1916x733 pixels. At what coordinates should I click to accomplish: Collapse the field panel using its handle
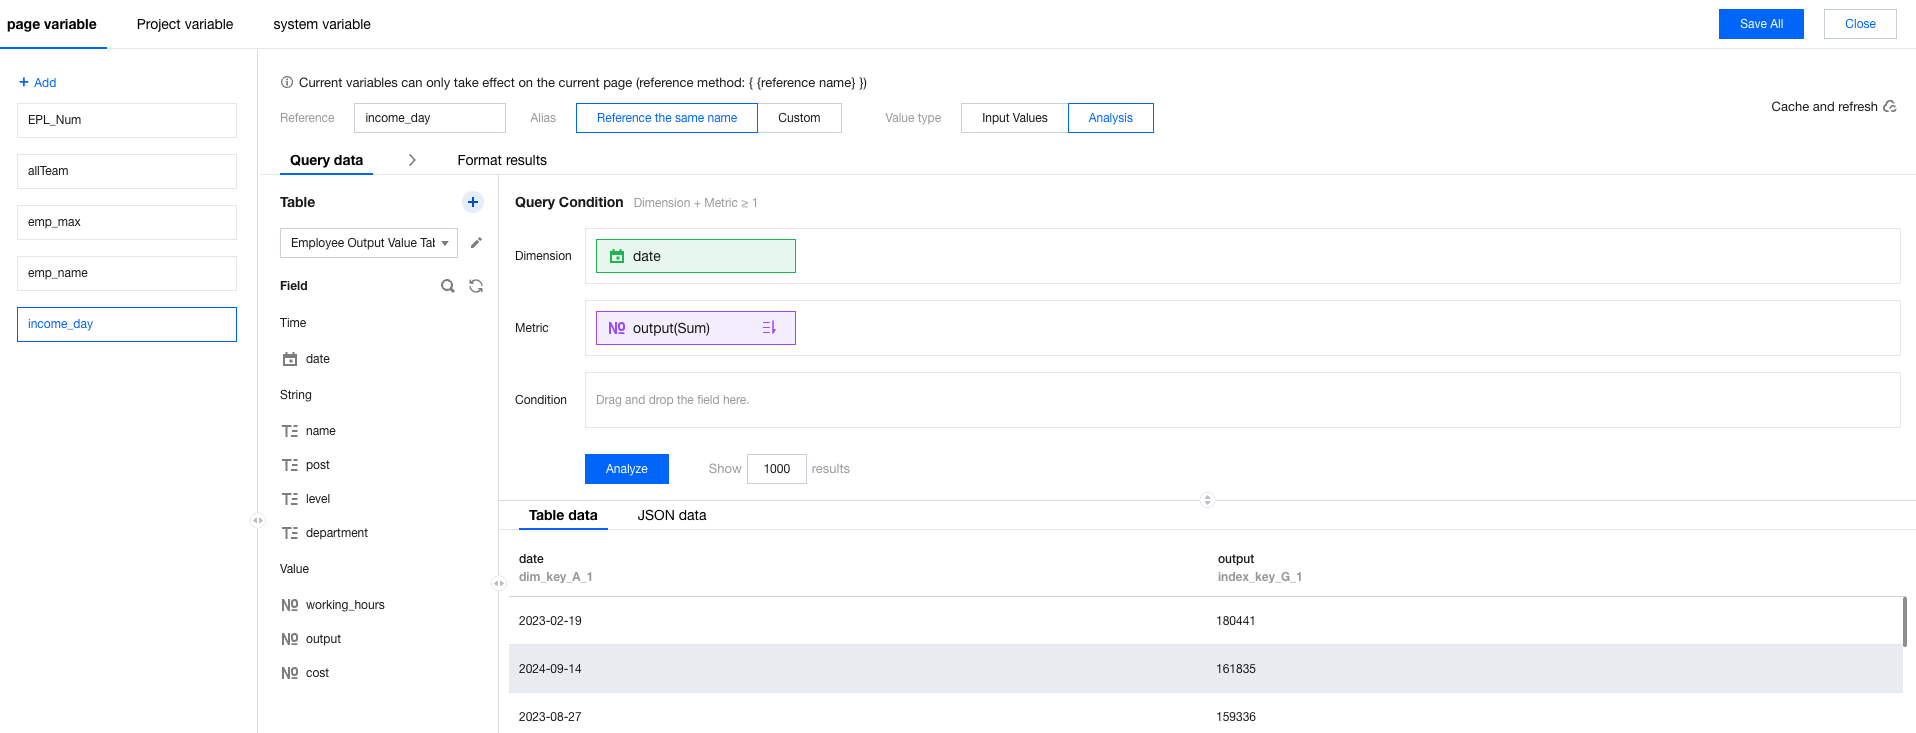[498, 583]
